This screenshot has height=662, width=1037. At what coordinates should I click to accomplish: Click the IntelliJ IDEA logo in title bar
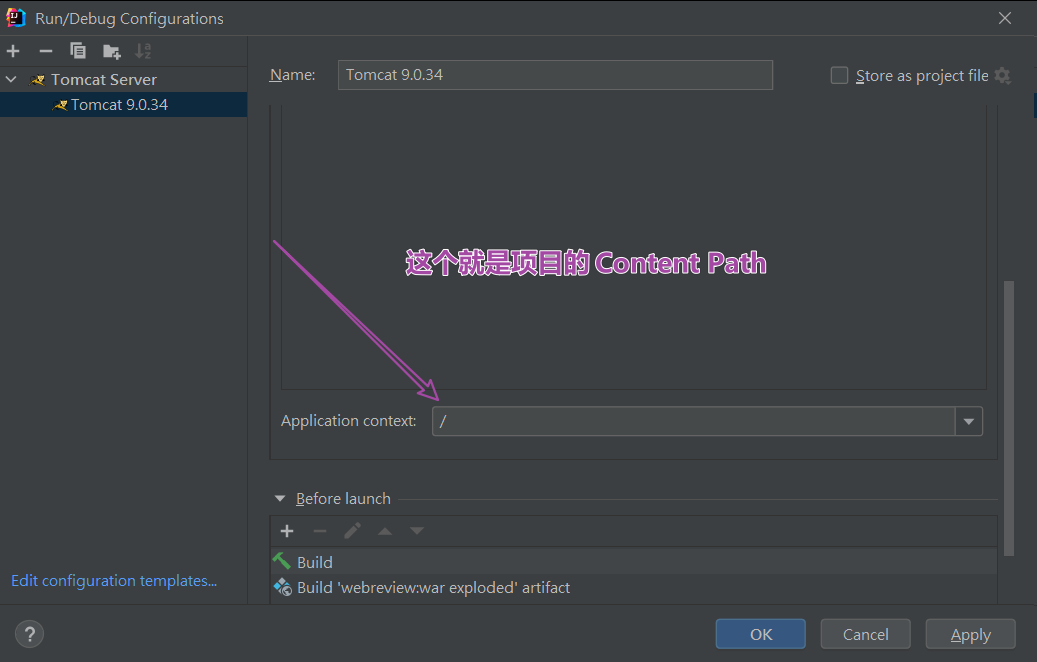[x=16, y=18]
